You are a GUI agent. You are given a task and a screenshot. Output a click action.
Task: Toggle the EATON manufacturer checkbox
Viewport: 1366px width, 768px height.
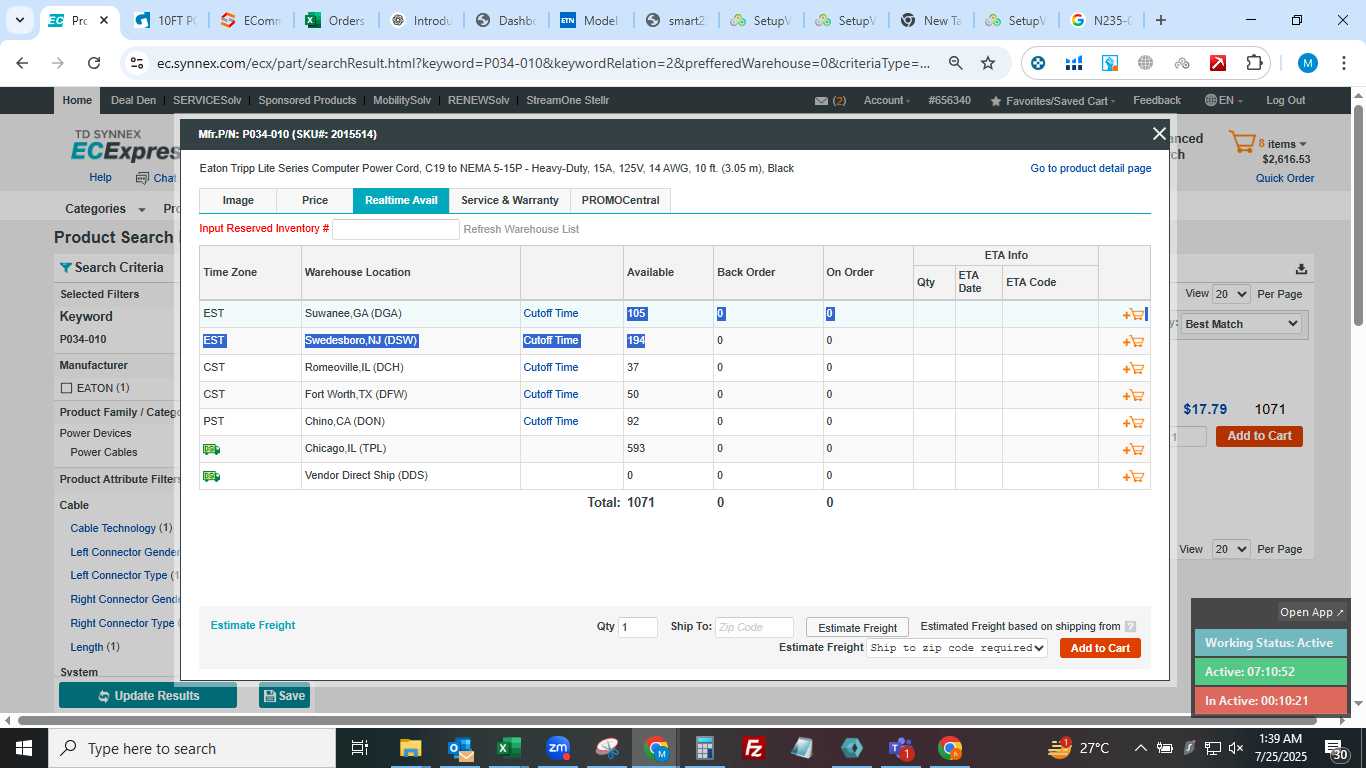click(x=66, y=388)
